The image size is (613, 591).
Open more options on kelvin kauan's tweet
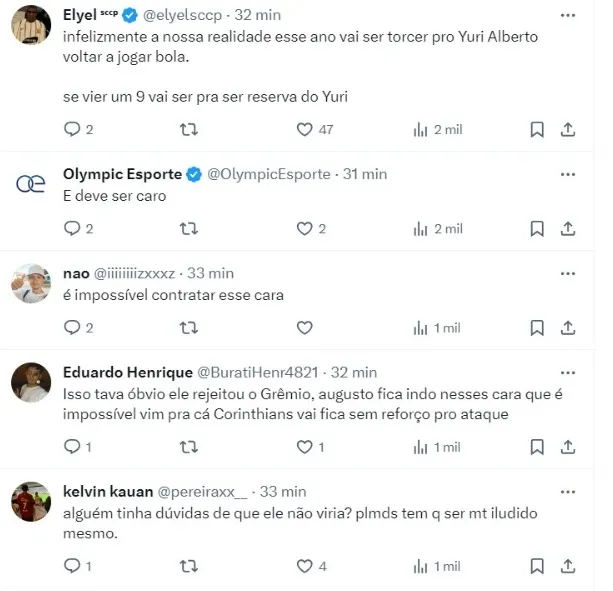[x=567, y=491]
